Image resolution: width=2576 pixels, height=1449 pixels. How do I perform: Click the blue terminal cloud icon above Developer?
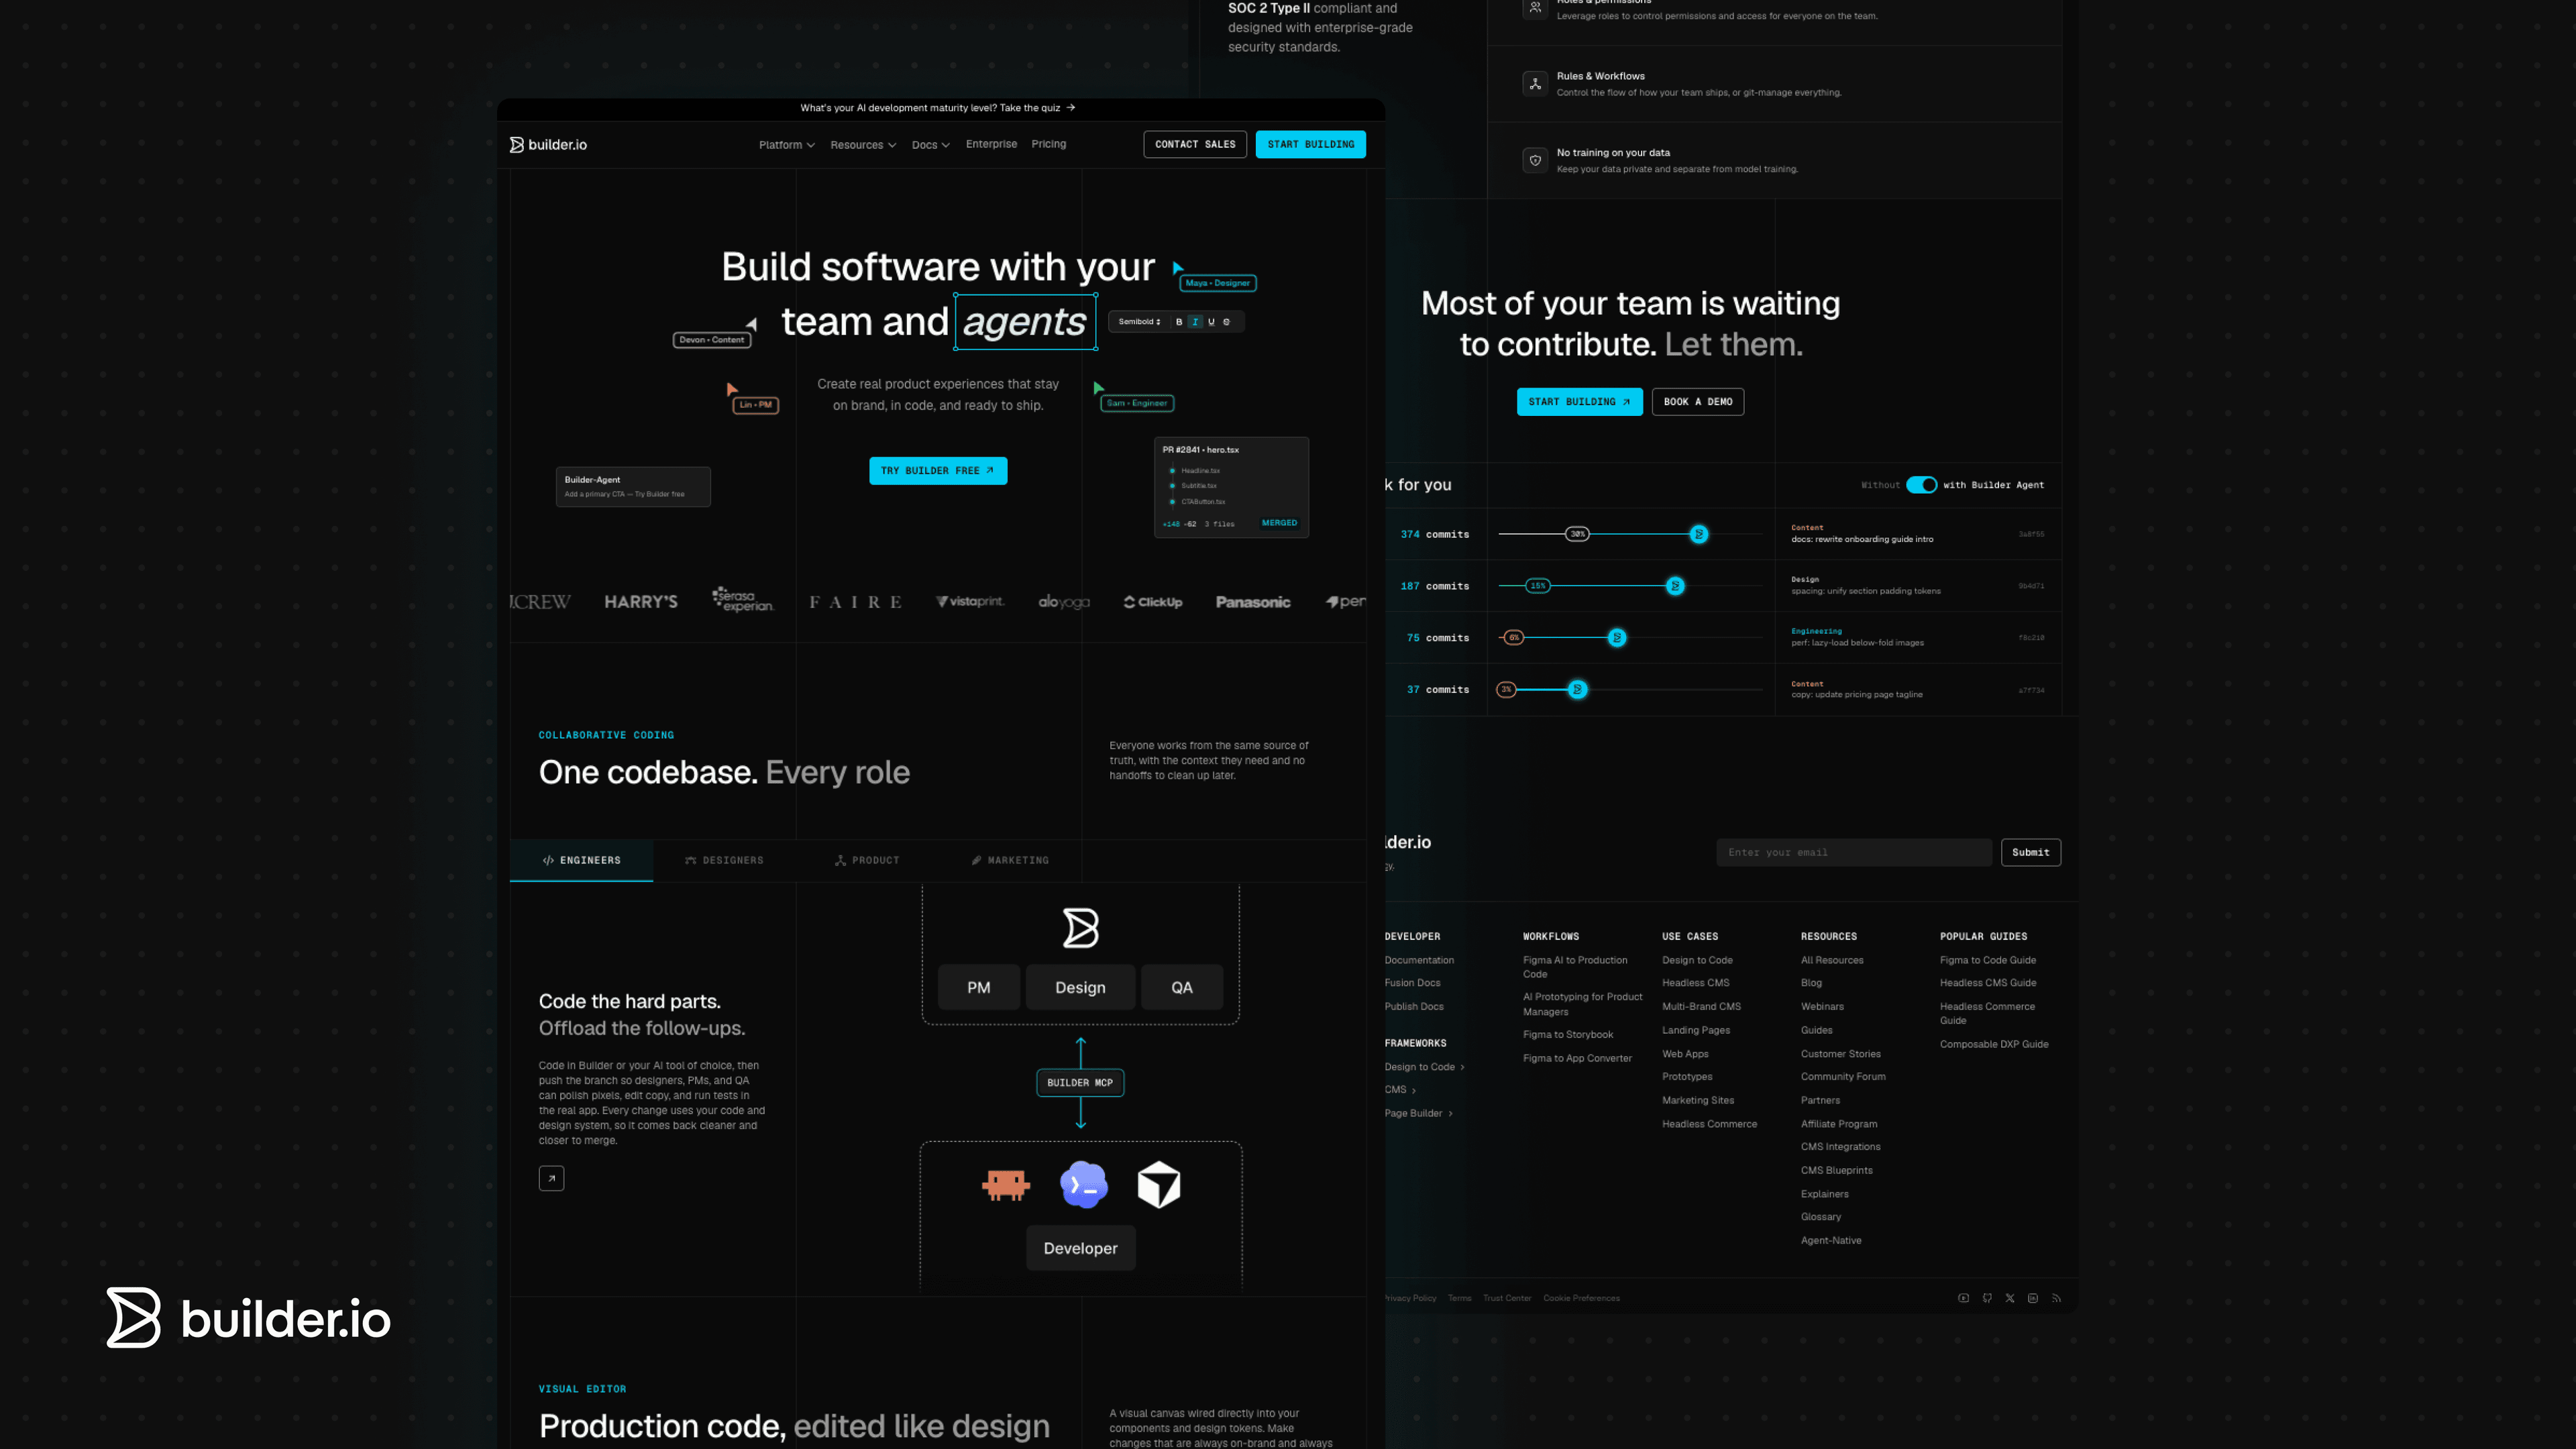tap(1084, 1185)
